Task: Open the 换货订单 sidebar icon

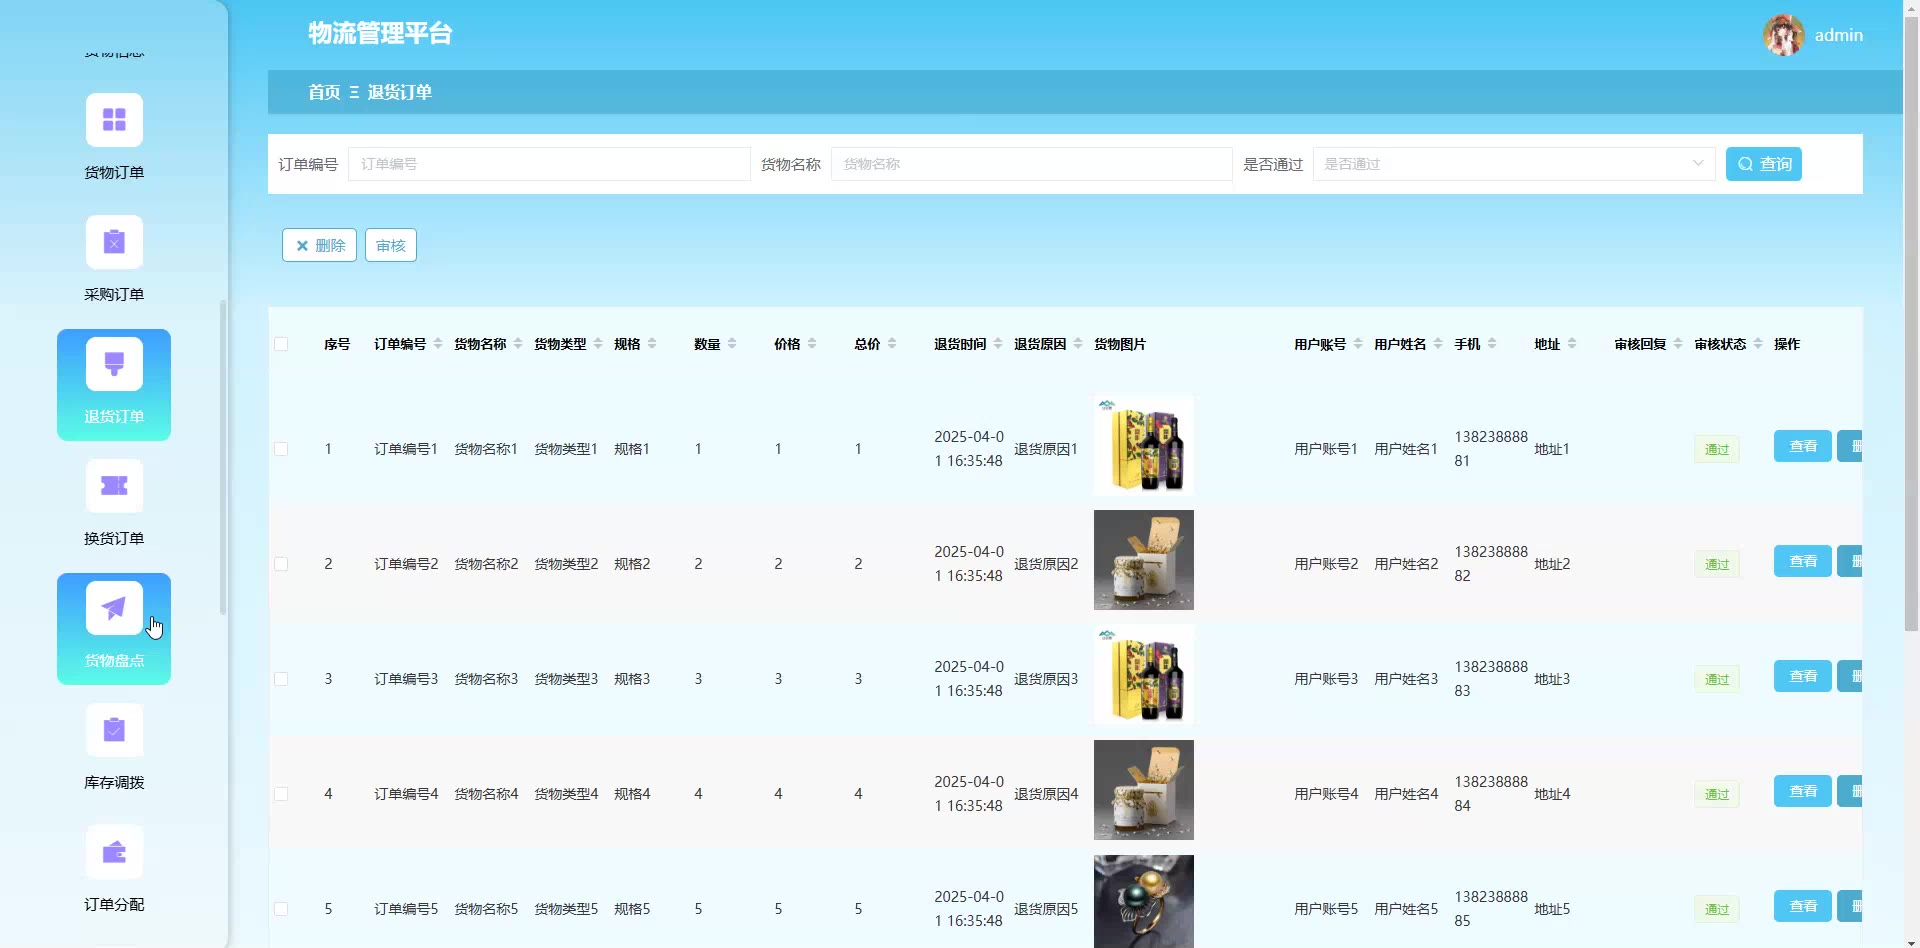Action: tap(114, 487)
